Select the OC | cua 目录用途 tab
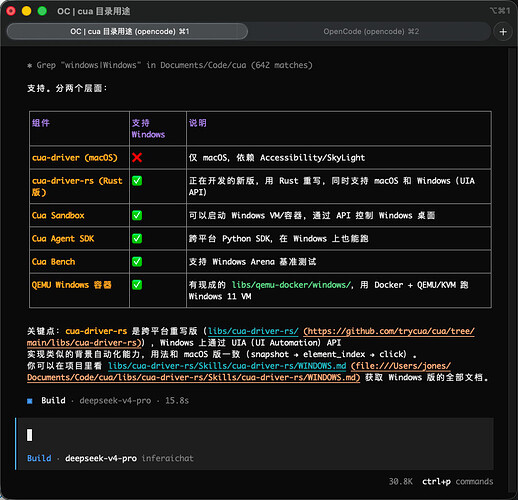518x500 pixels. [127, 32]
